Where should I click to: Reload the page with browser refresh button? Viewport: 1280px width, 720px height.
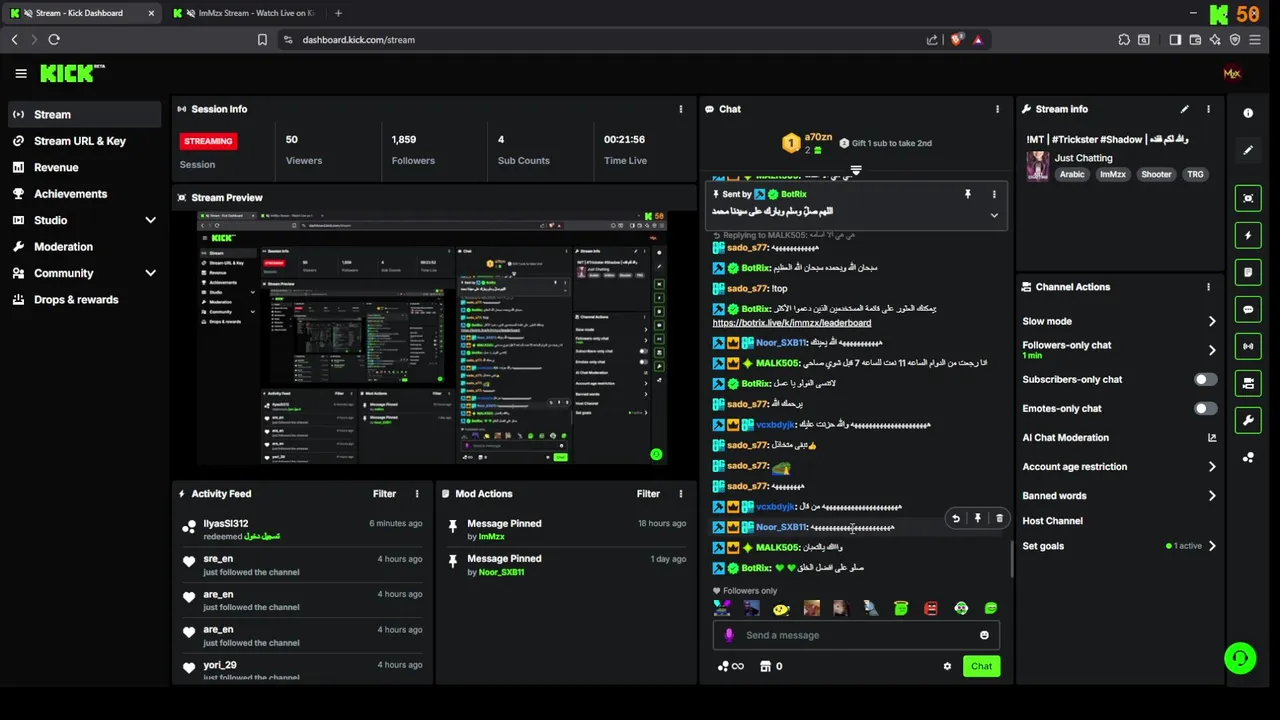[x=54, y=40]
